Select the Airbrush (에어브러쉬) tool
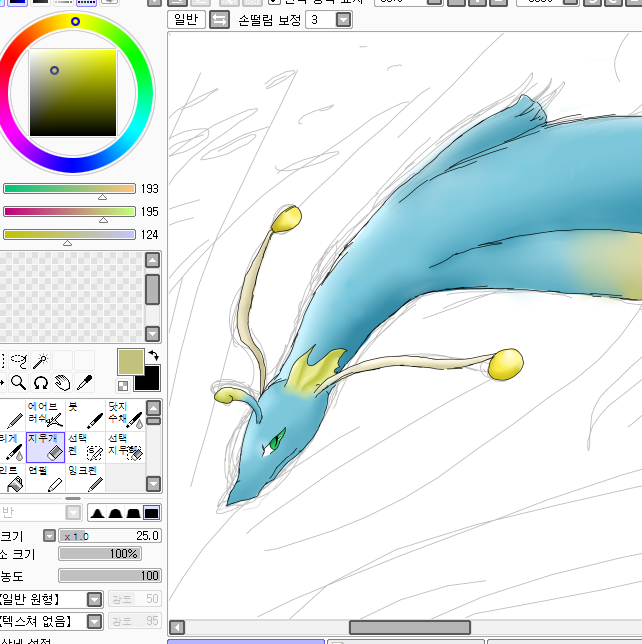Image resolution: width=642 pixels, height=644 pixels. point(46,414)
